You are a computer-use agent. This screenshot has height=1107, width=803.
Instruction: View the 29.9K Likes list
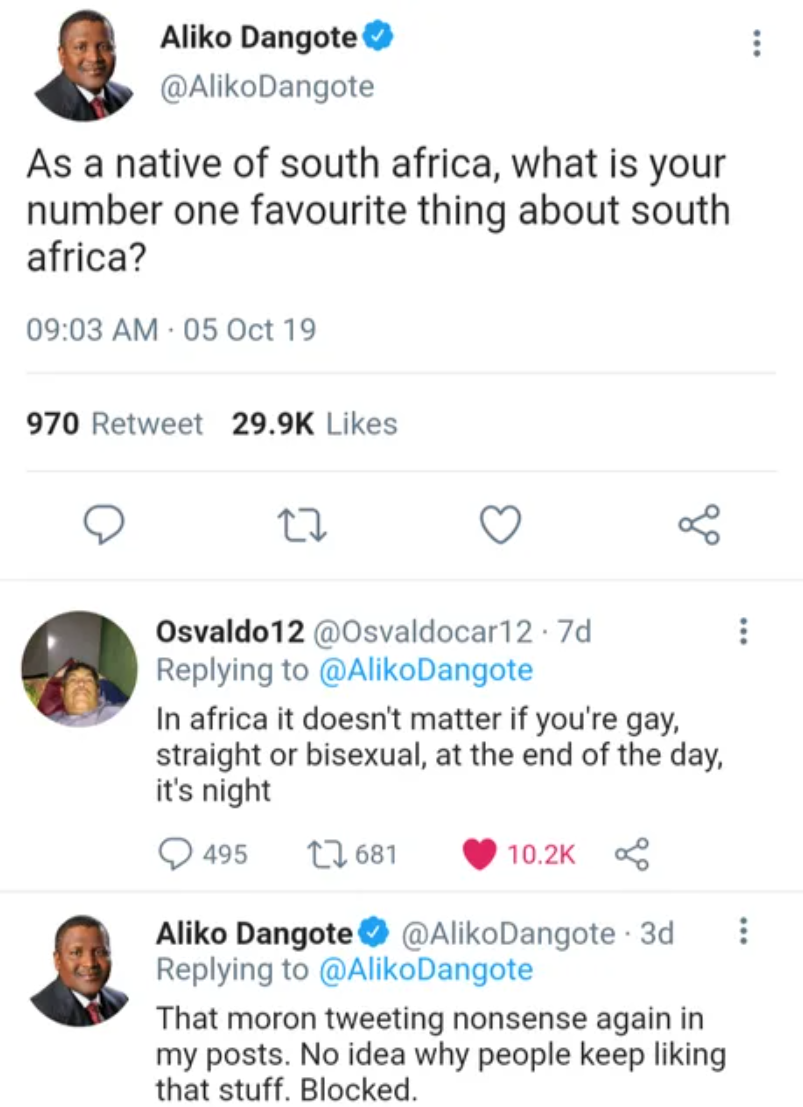315,424
